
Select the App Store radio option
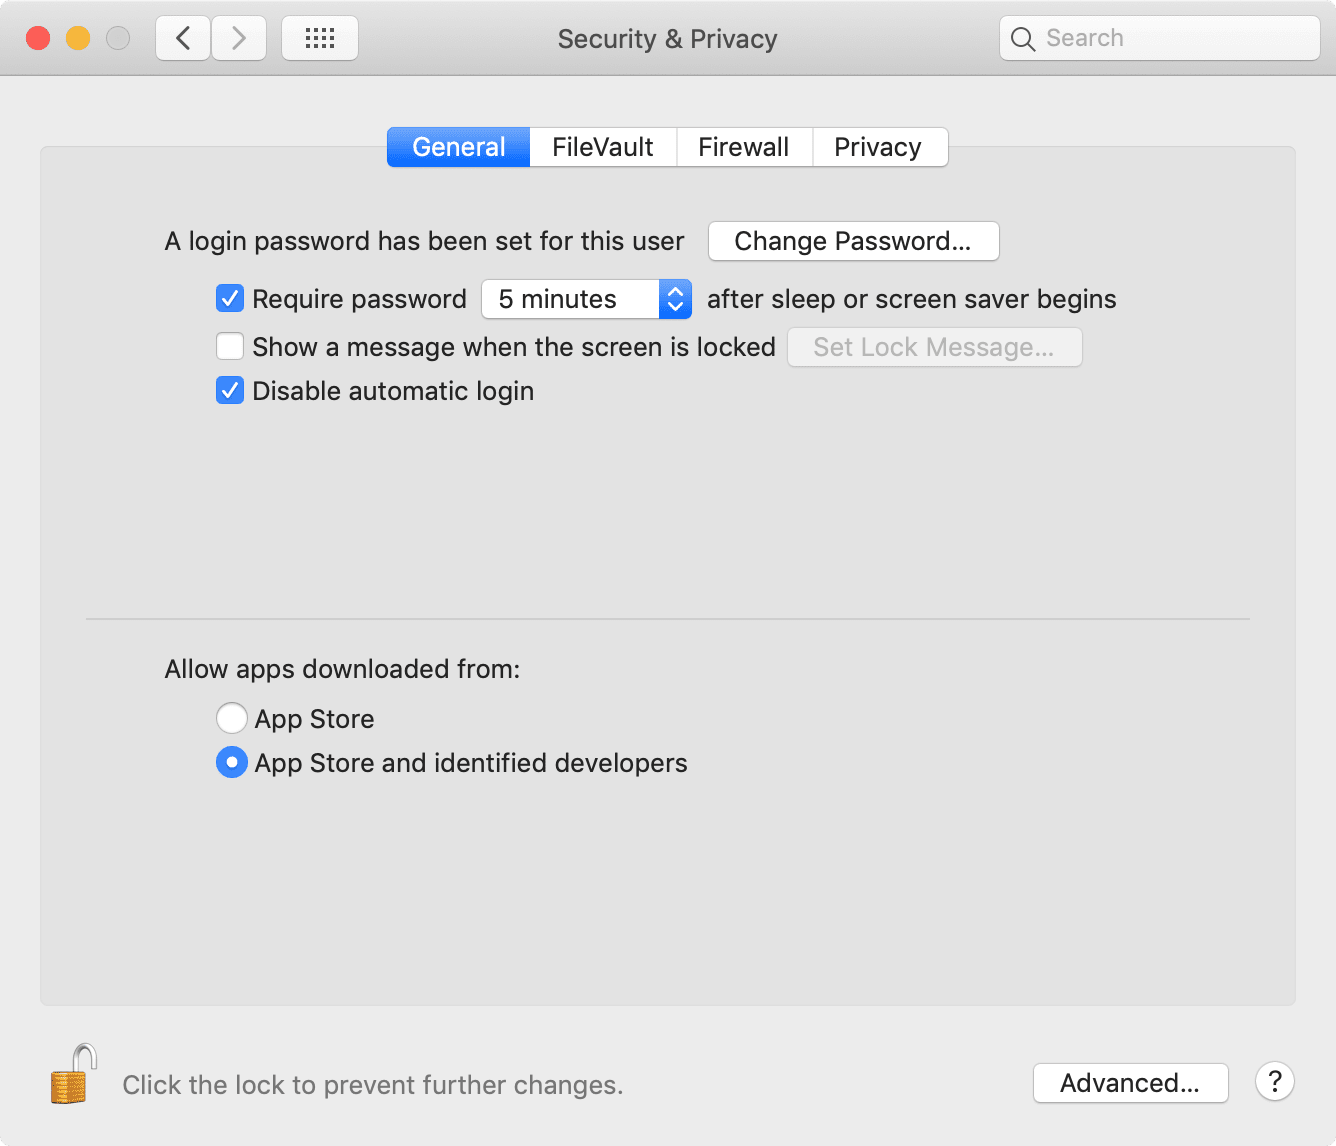click(x=232, y=719)
